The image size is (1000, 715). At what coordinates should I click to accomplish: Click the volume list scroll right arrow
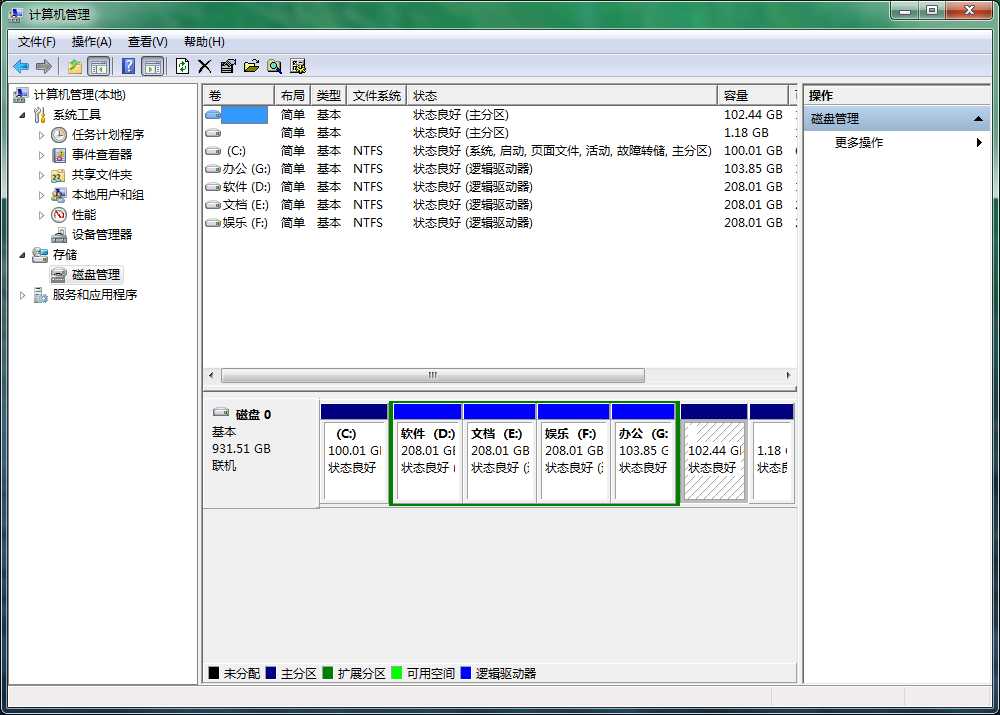click(x=788, y=375)
